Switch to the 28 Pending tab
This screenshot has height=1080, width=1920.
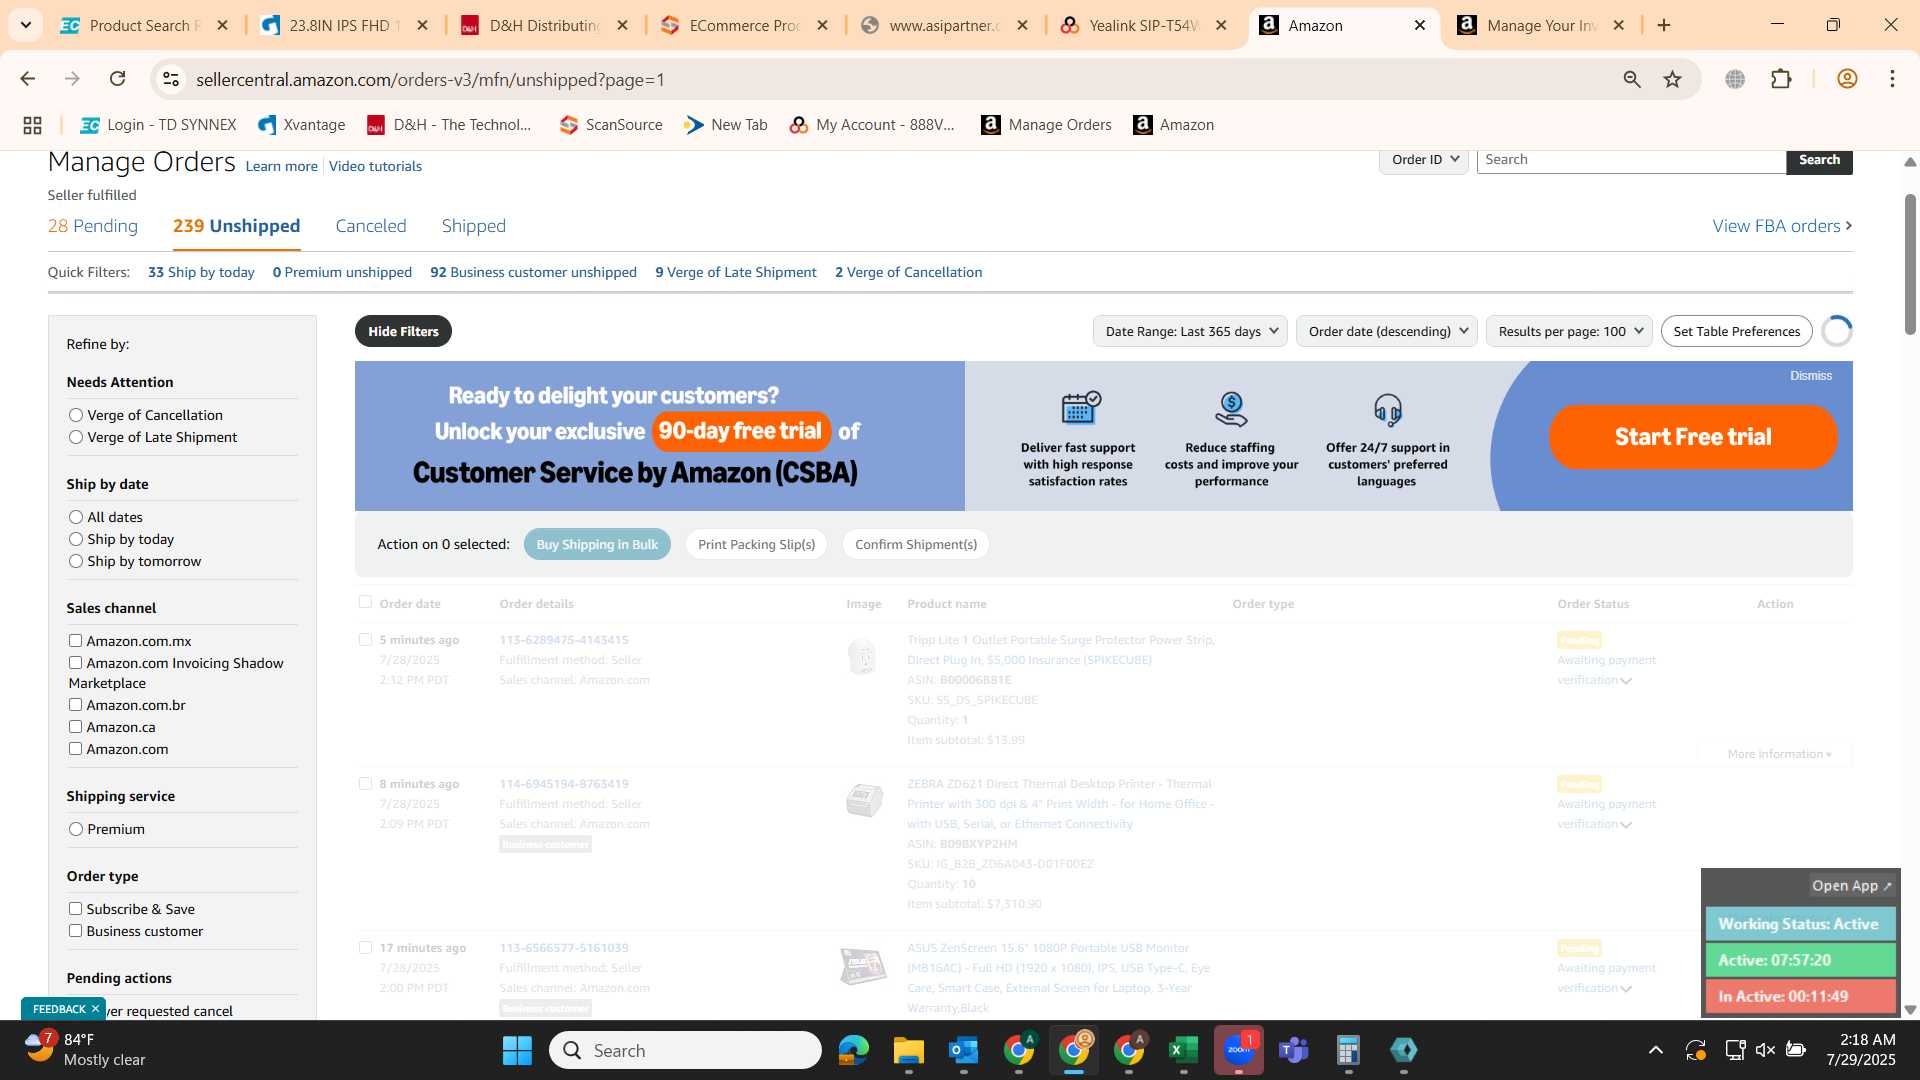(93, 226)
